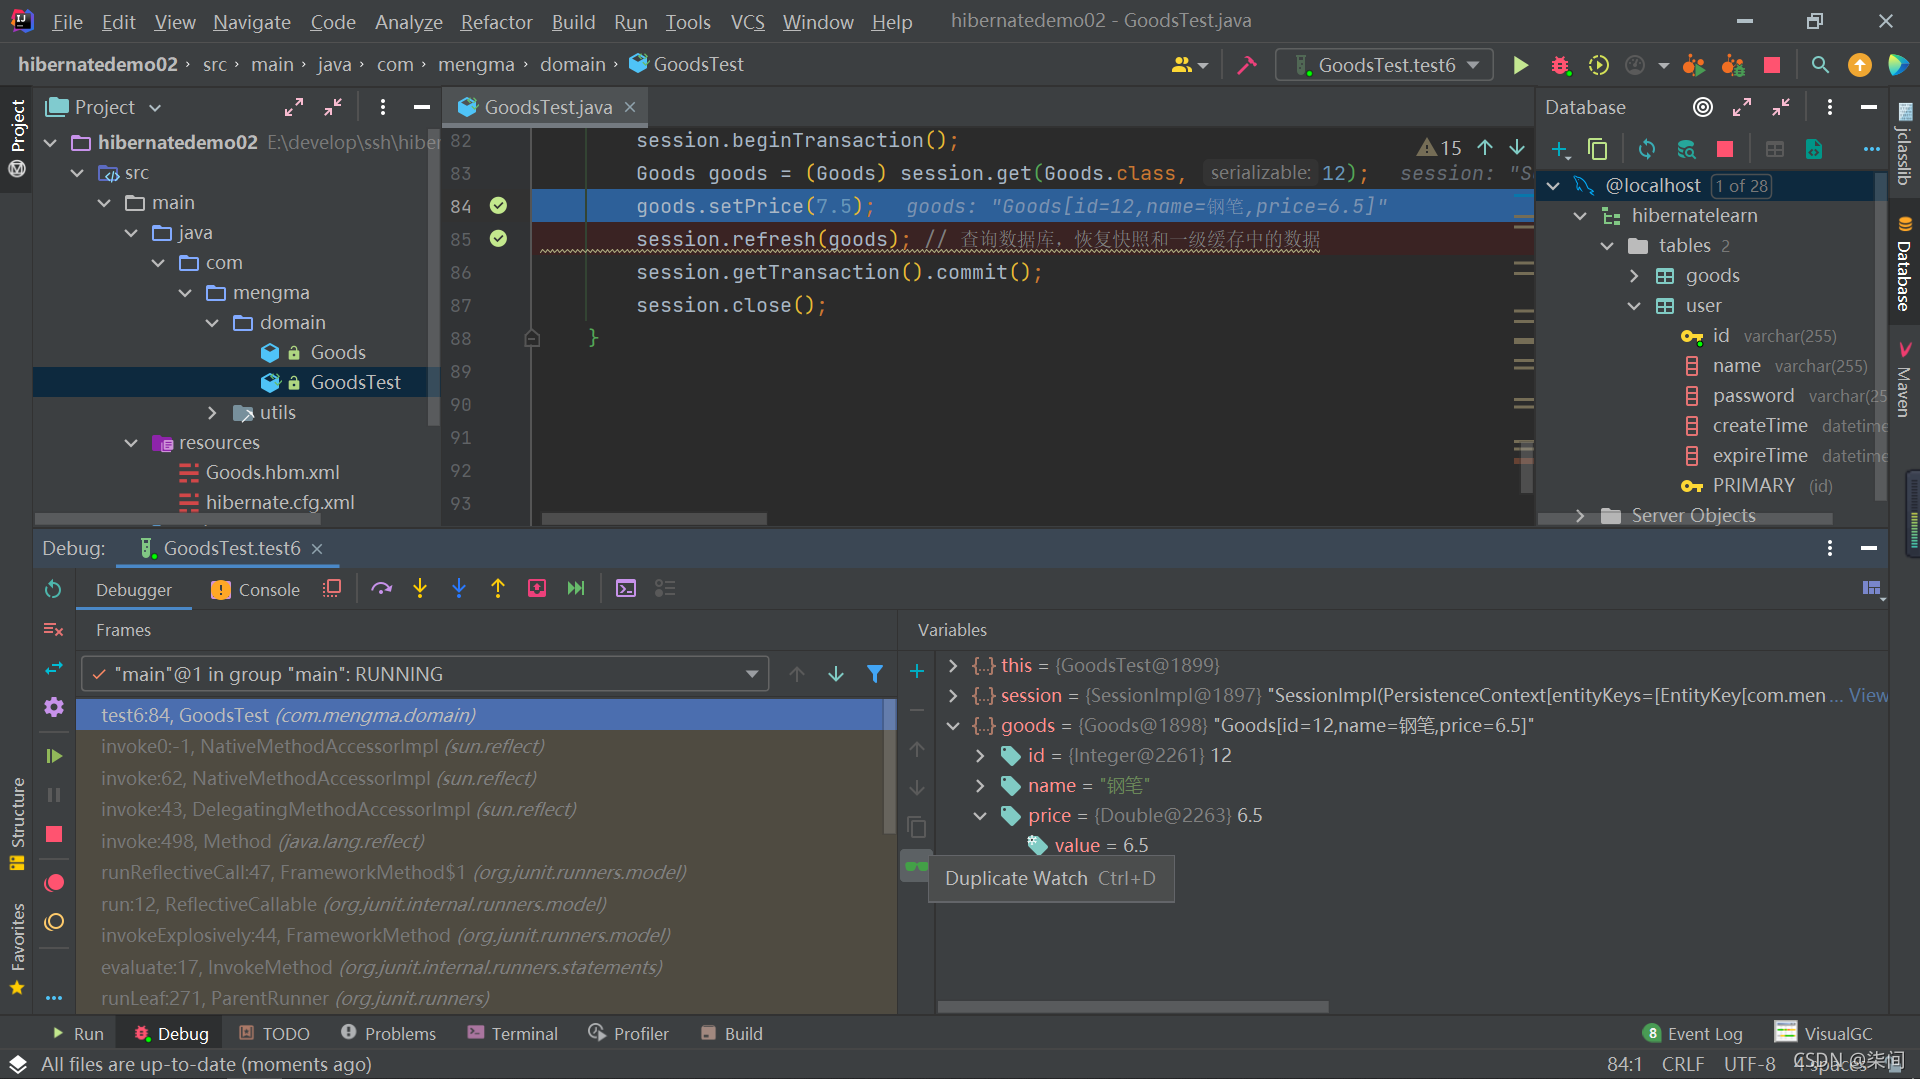Viewport: 1920px width, 1079px height.
Task: Close GoodsTest.test6 debug tab
Action: coord(317,549)
